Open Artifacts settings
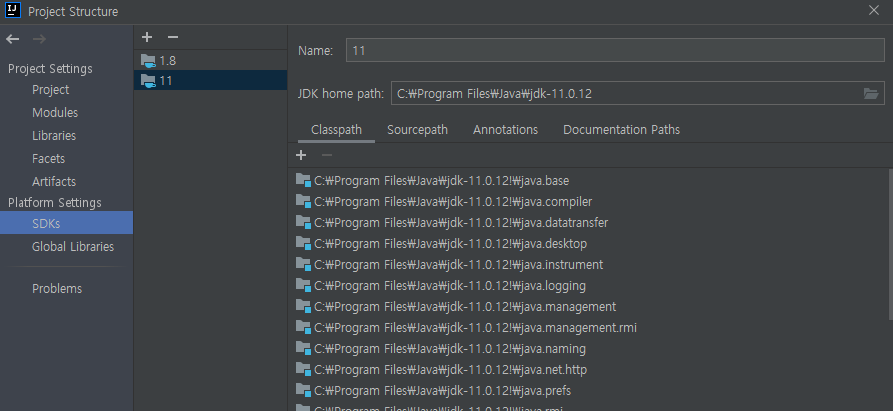The image size is (893, 411). coord(54,181)
